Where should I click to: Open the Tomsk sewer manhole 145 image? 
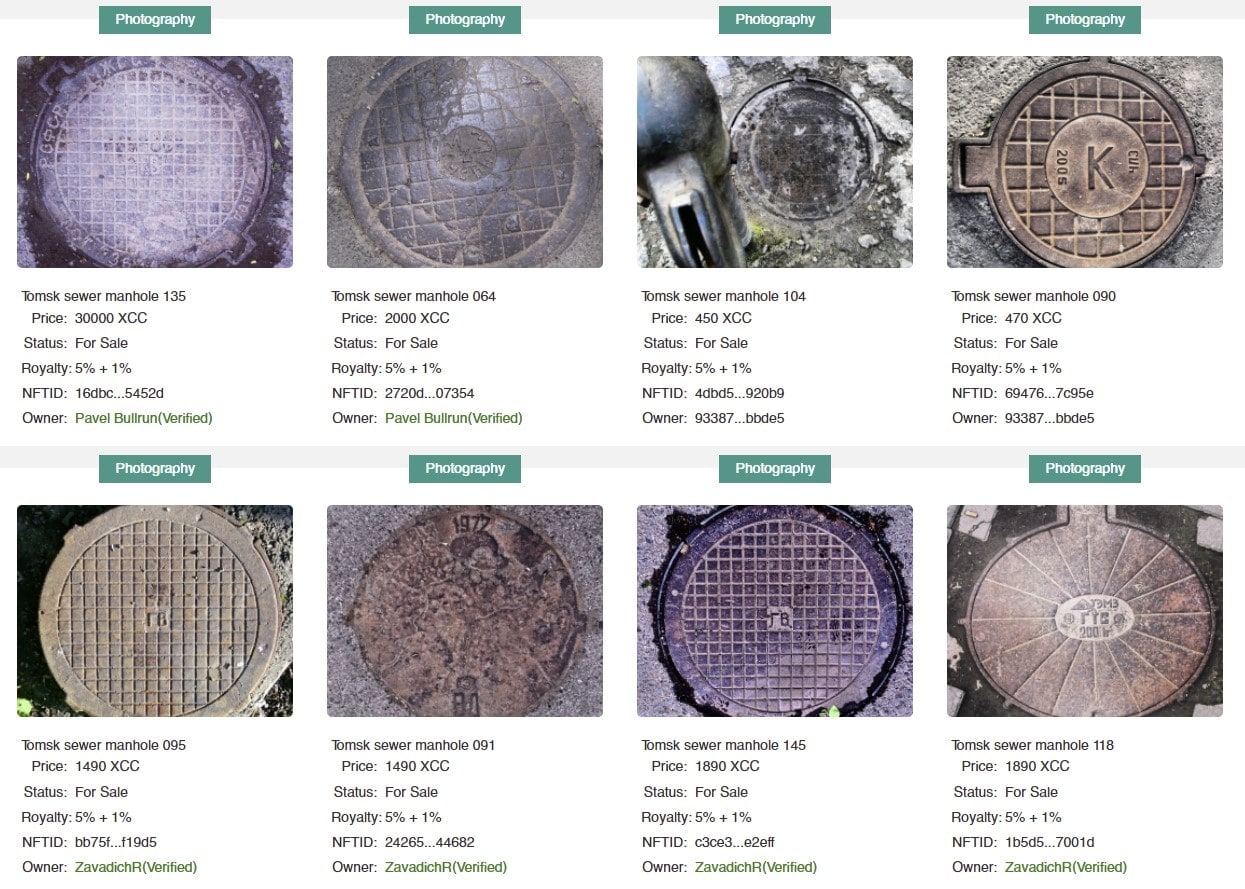click(x=775, y=611)
